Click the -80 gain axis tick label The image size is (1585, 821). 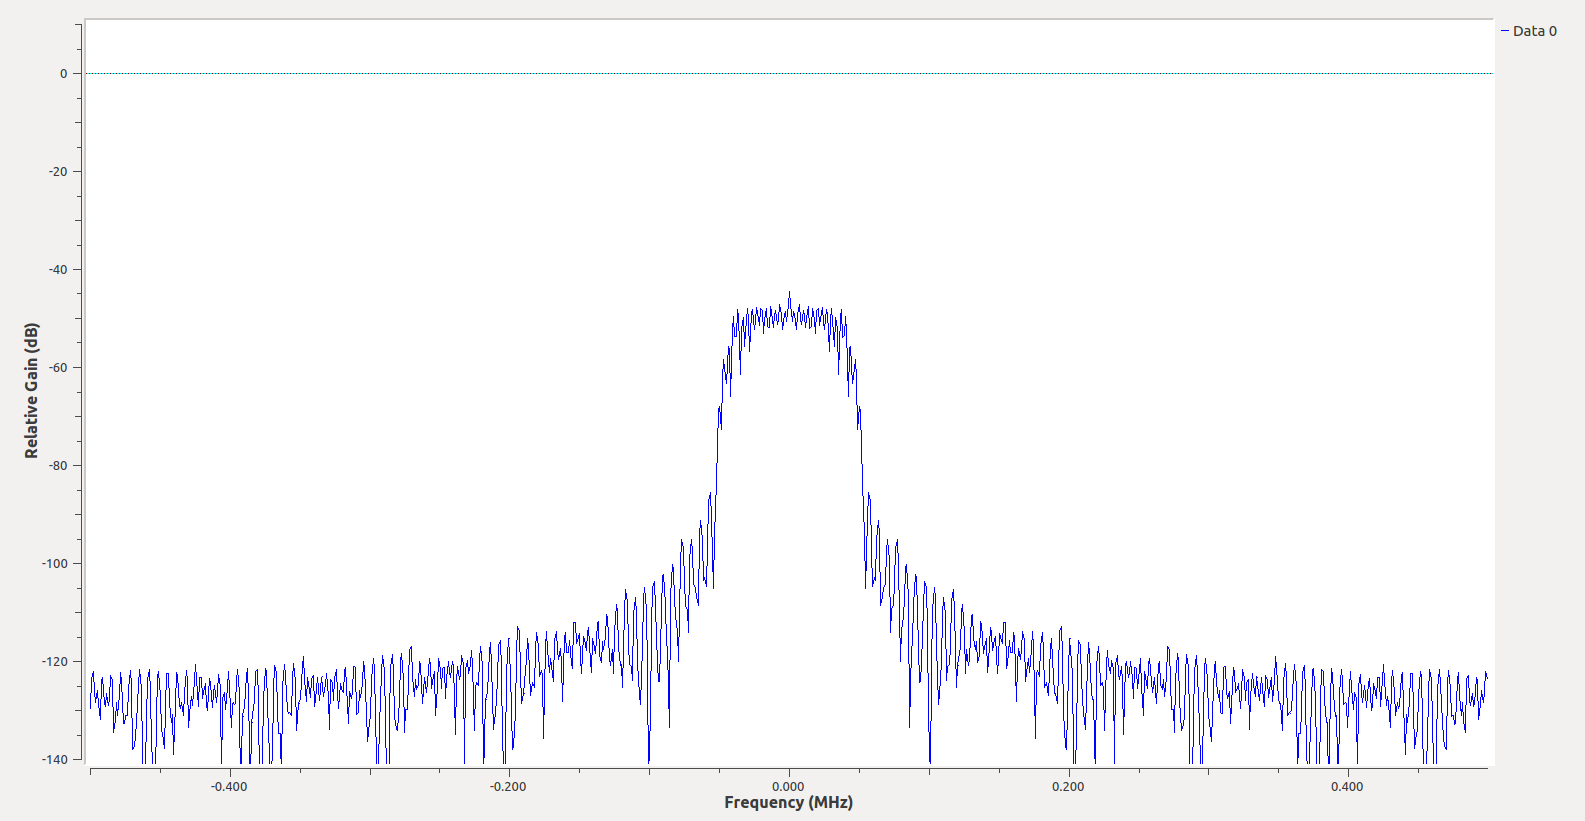click(x=59, y=465)
